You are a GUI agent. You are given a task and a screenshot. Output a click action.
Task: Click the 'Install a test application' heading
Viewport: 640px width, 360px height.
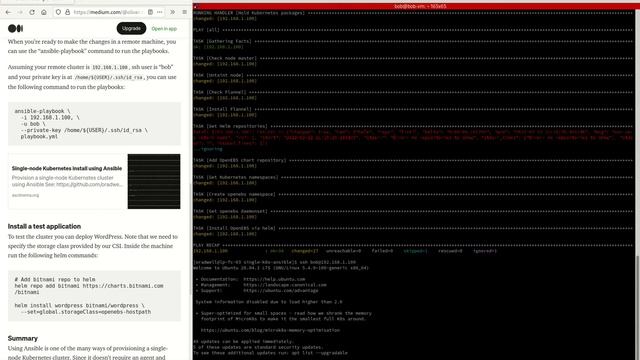(44, 226)
